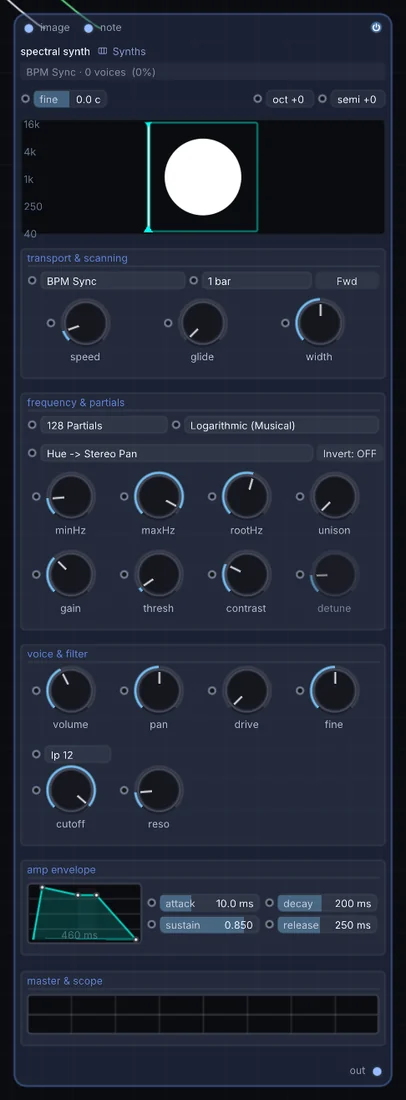Viewport: 406px width, 1100px height.
Task: Click the drive knob
Action: (246, 690)
